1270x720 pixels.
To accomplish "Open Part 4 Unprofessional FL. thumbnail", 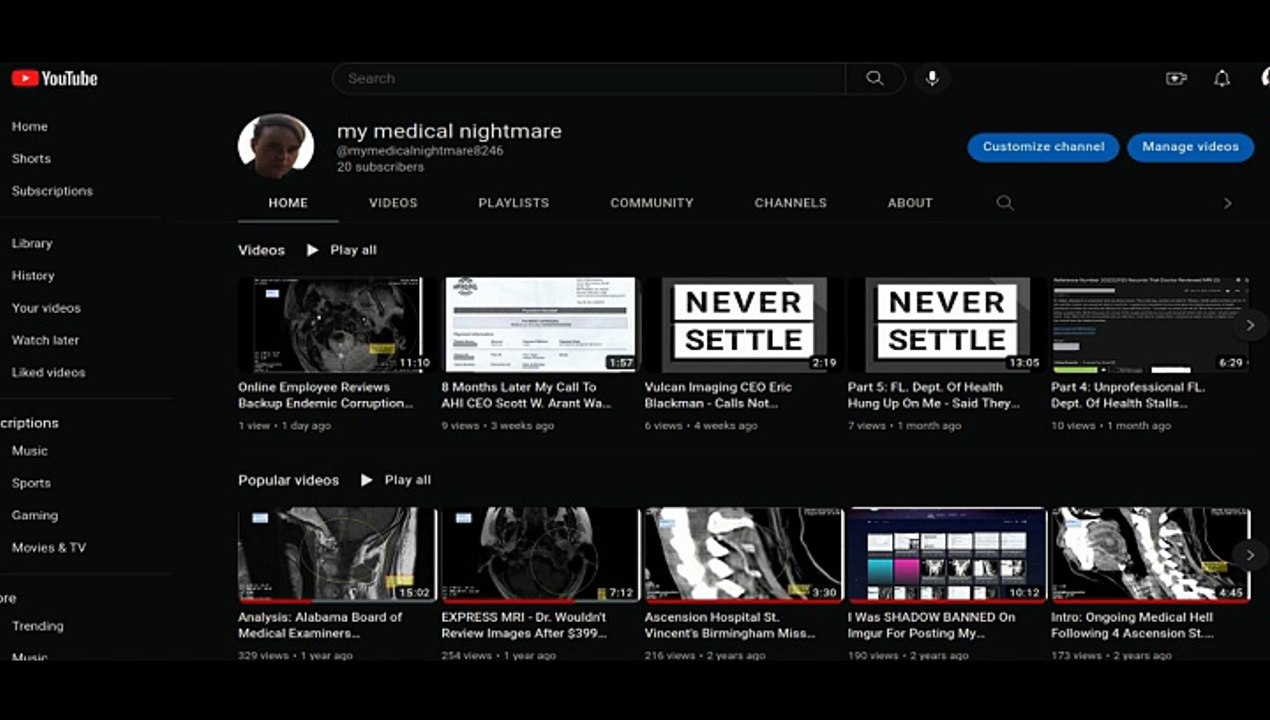I will [x=1150, y=325].
